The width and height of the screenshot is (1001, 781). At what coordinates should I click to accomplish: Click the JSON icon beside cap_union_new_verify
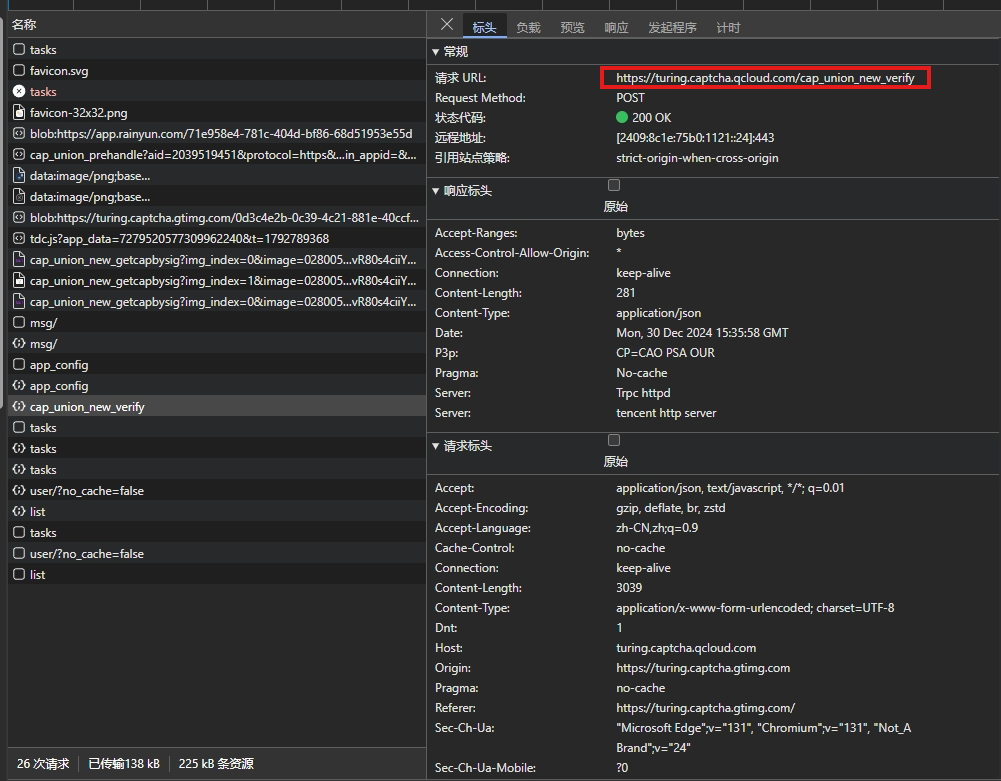coord(19,407)
